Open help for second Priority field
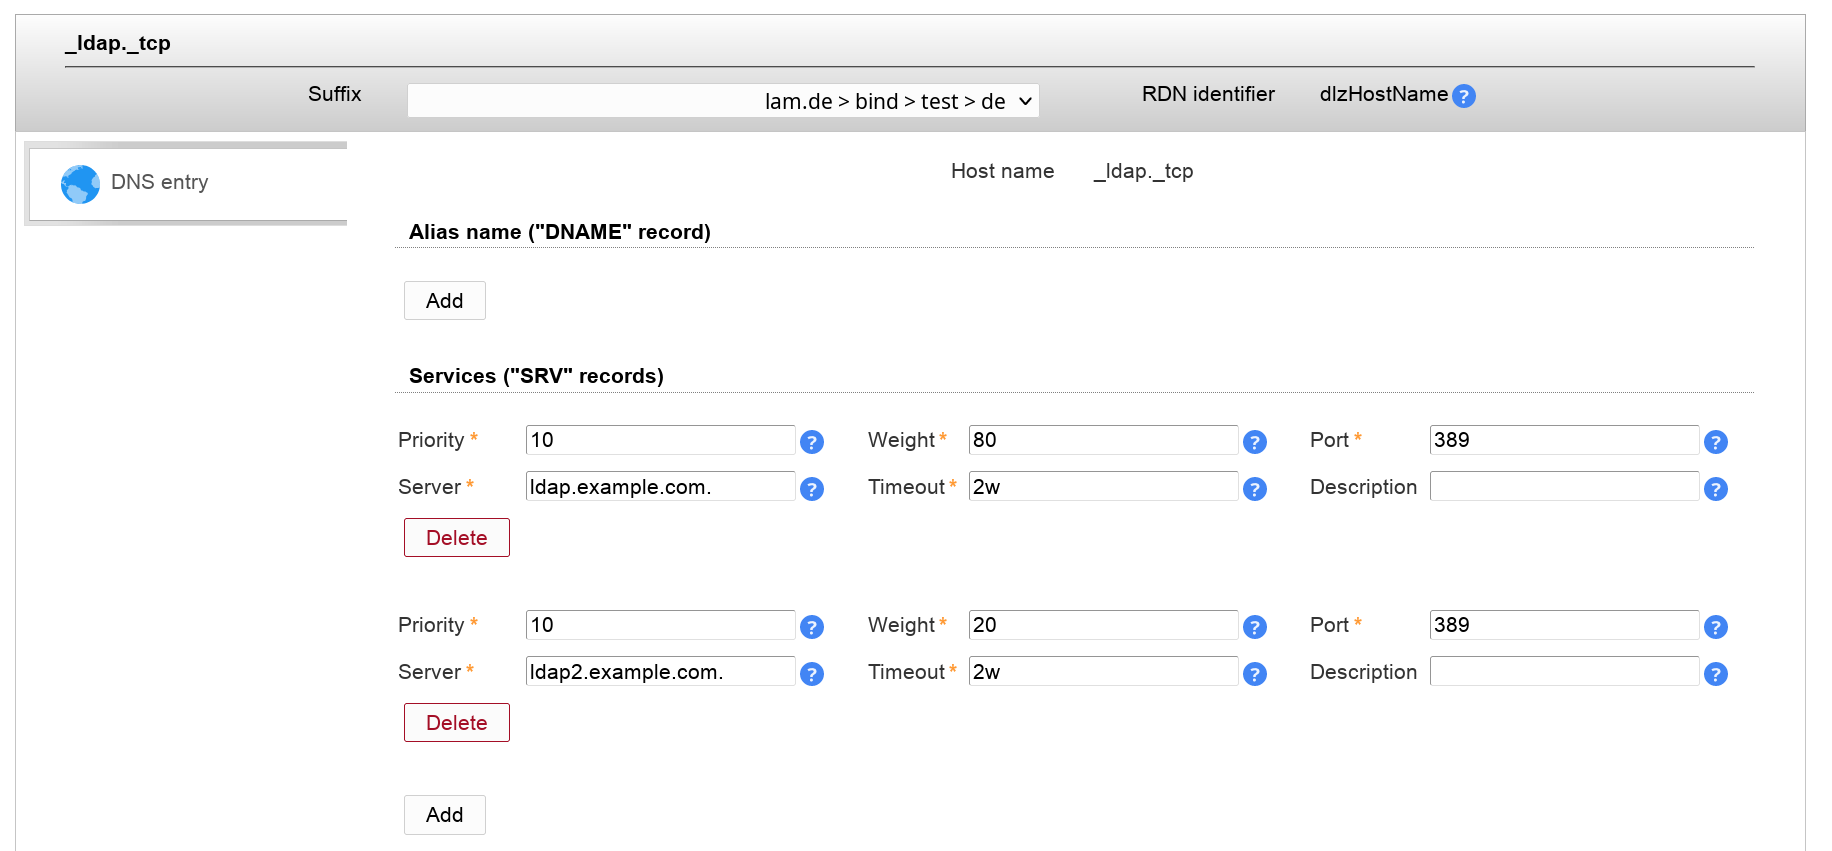This screenshot has width=1832, height=851. click(812, 627)
